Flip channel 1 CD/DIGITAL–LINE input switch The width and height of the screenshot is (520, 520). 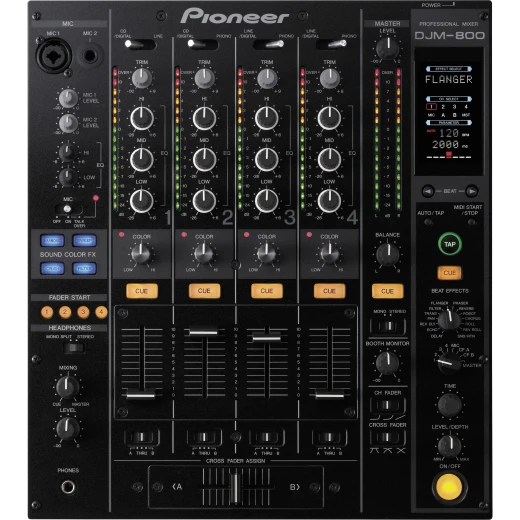click(x=139, y=44)
